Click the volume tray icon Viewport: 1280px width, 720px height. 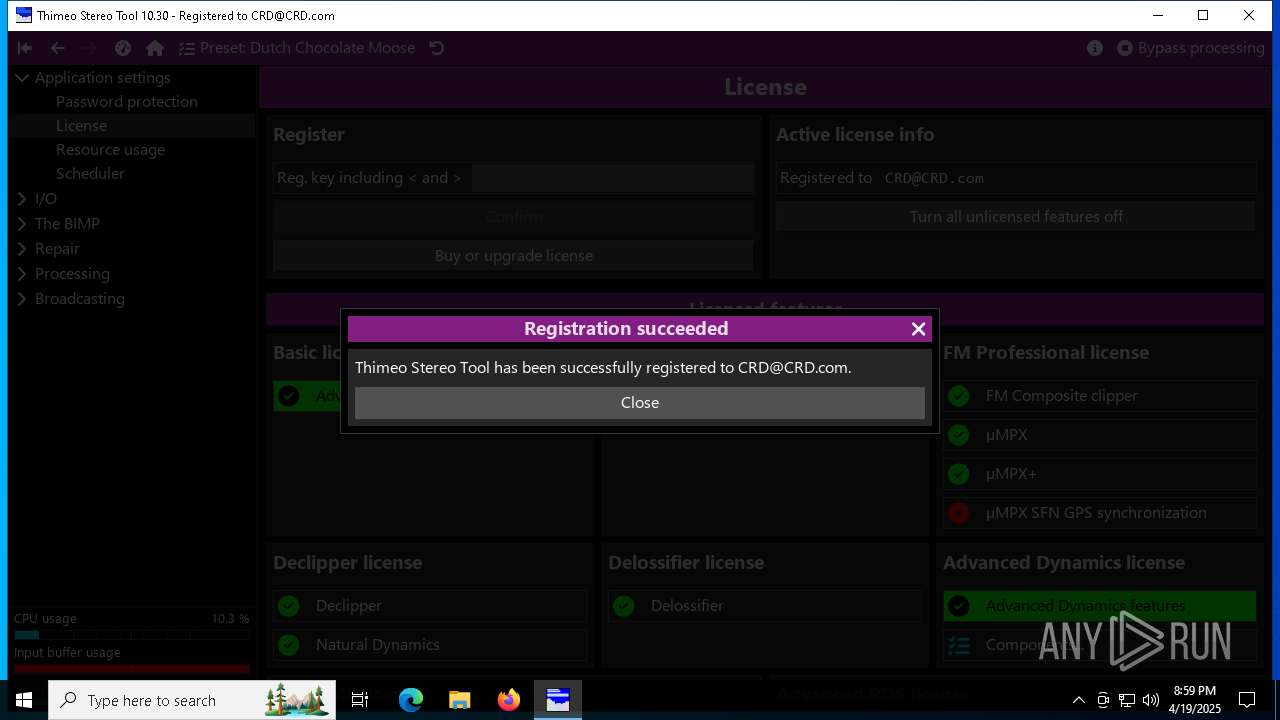pos(1151,700)
